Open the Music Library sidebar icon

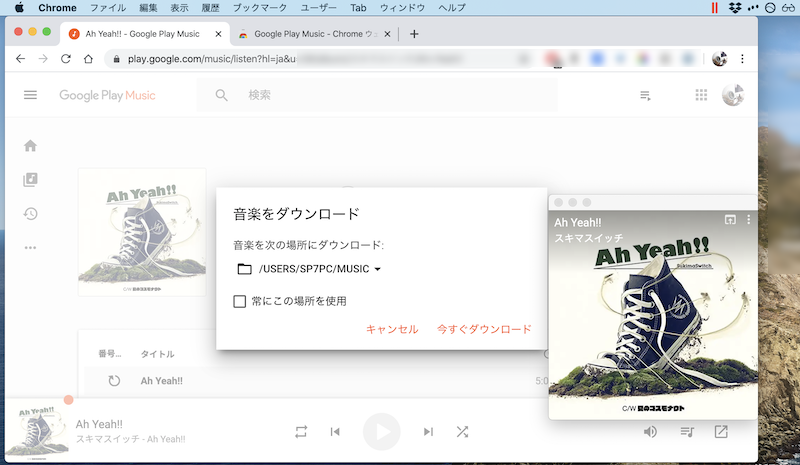(x=30, y=180)
